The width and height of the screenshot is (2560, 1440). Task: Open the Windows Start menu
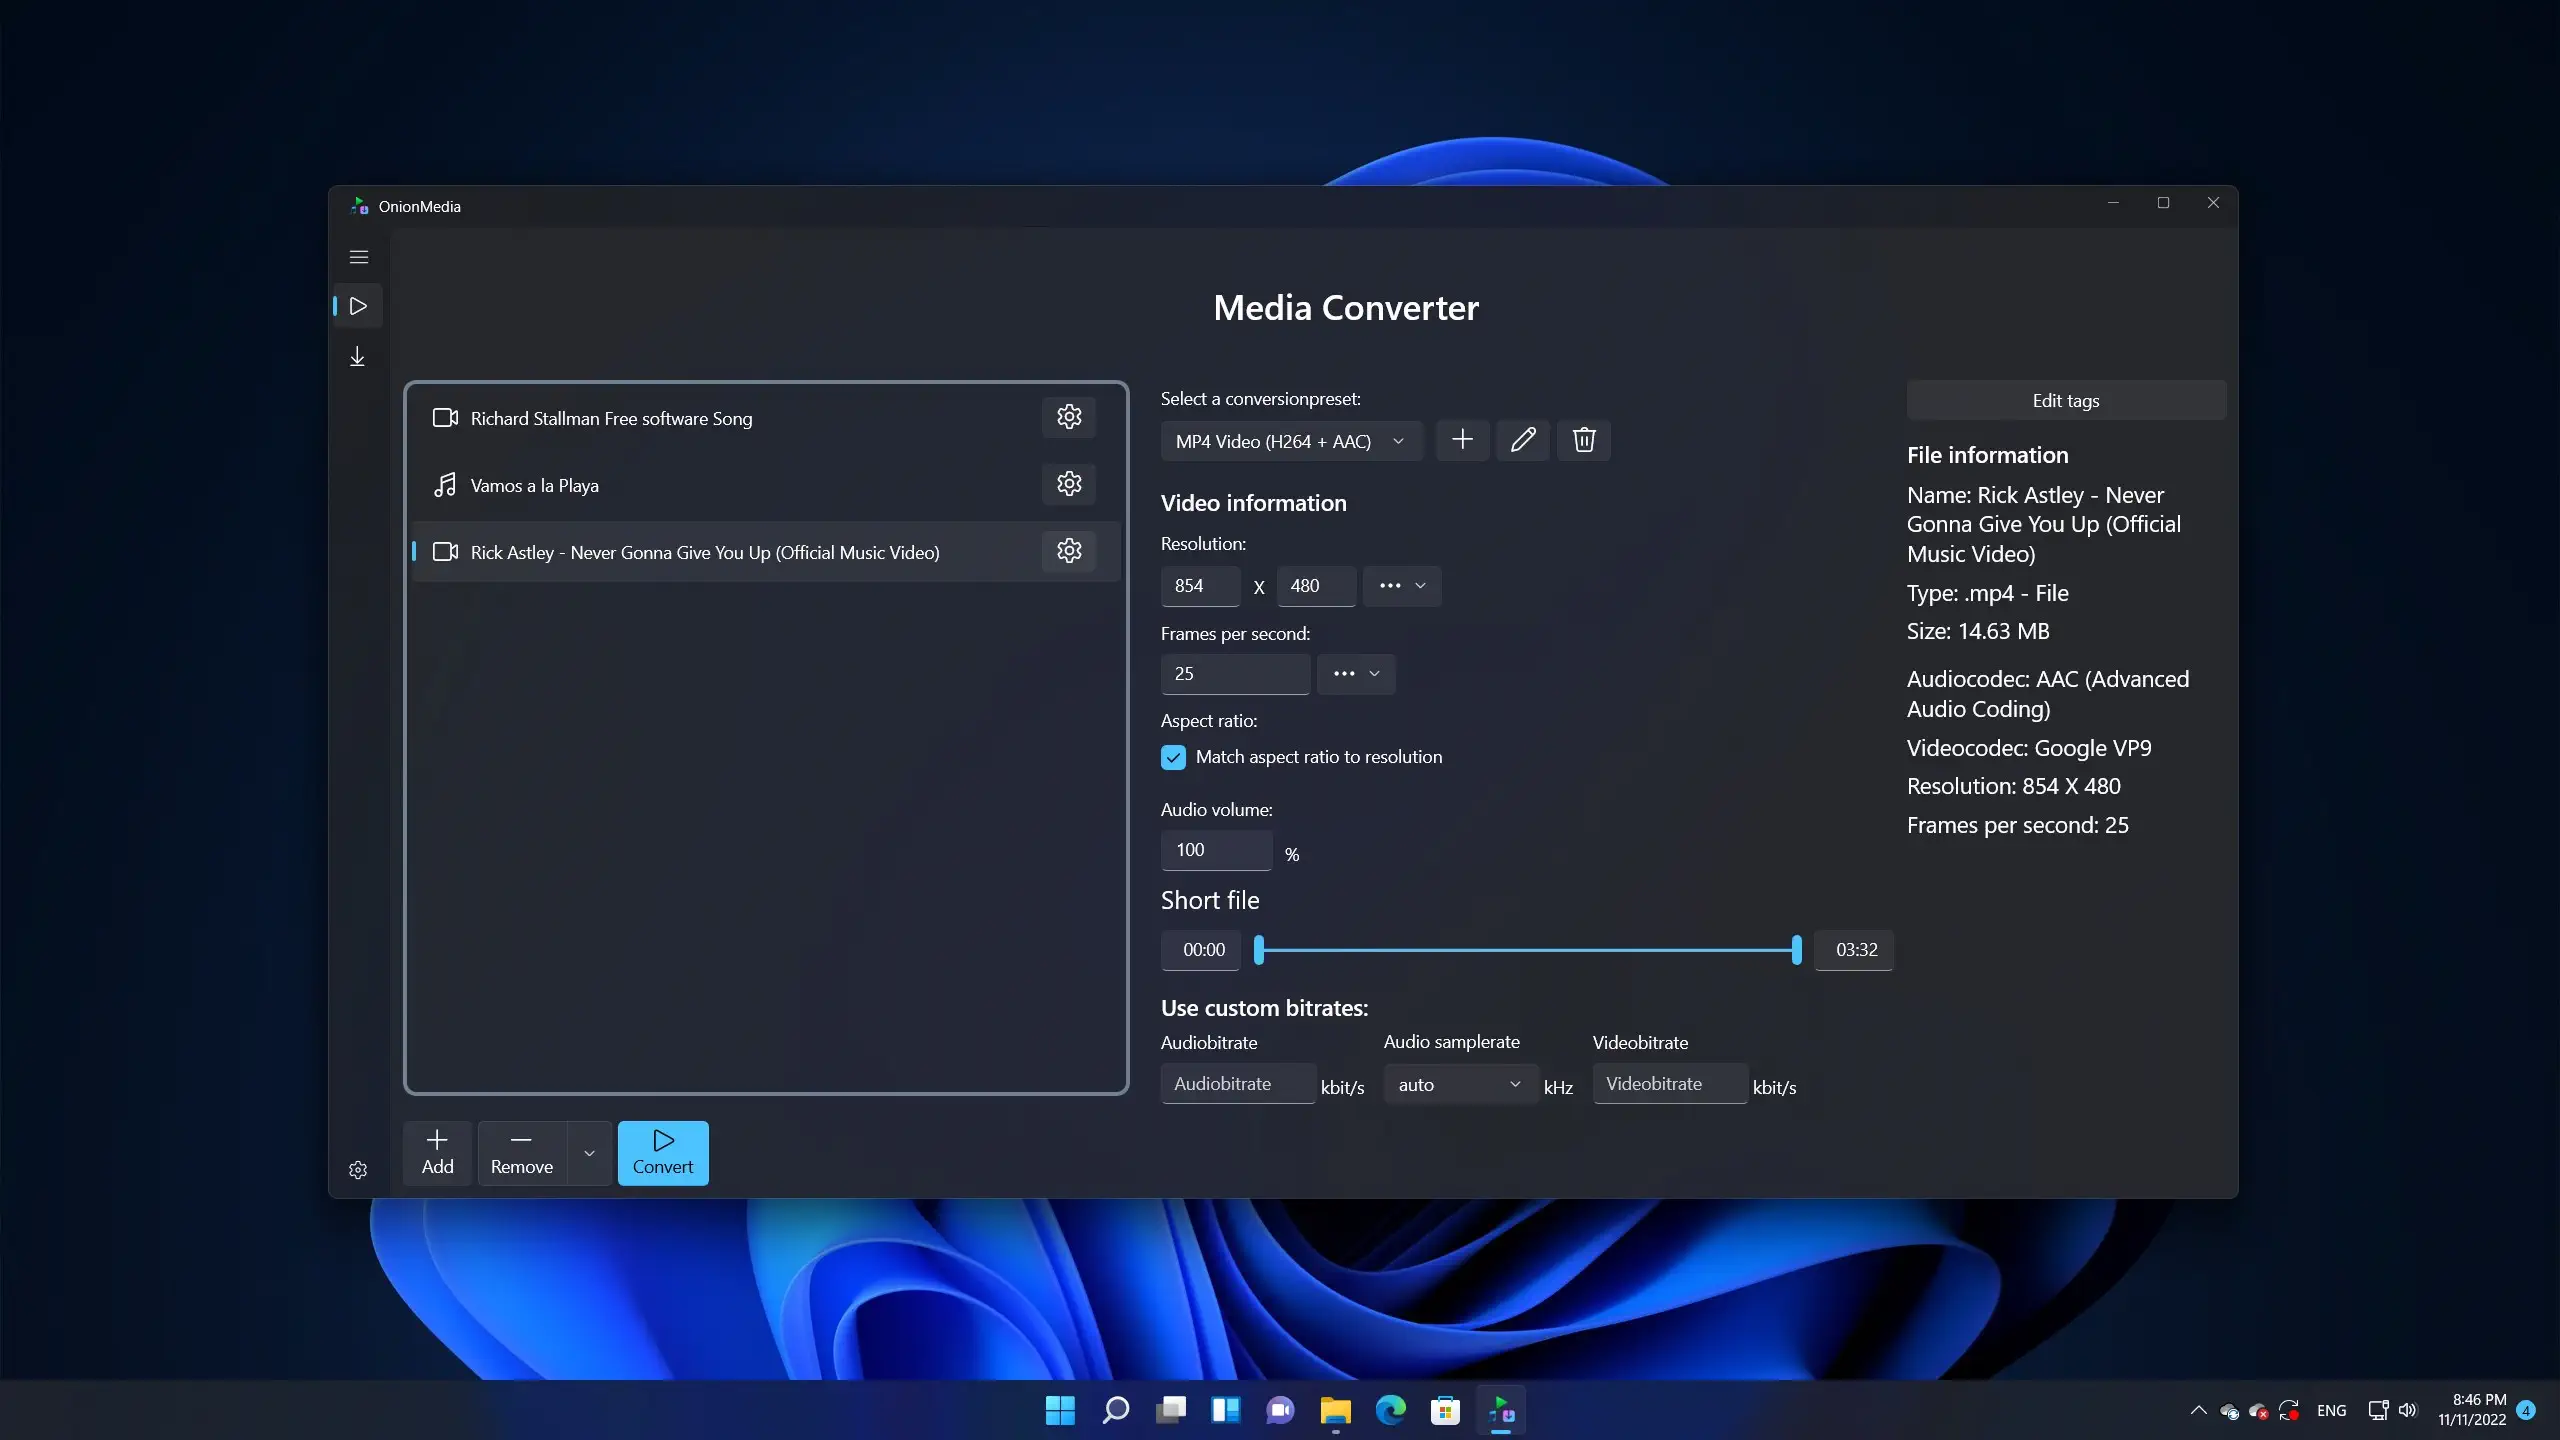pos(1060,1410)
